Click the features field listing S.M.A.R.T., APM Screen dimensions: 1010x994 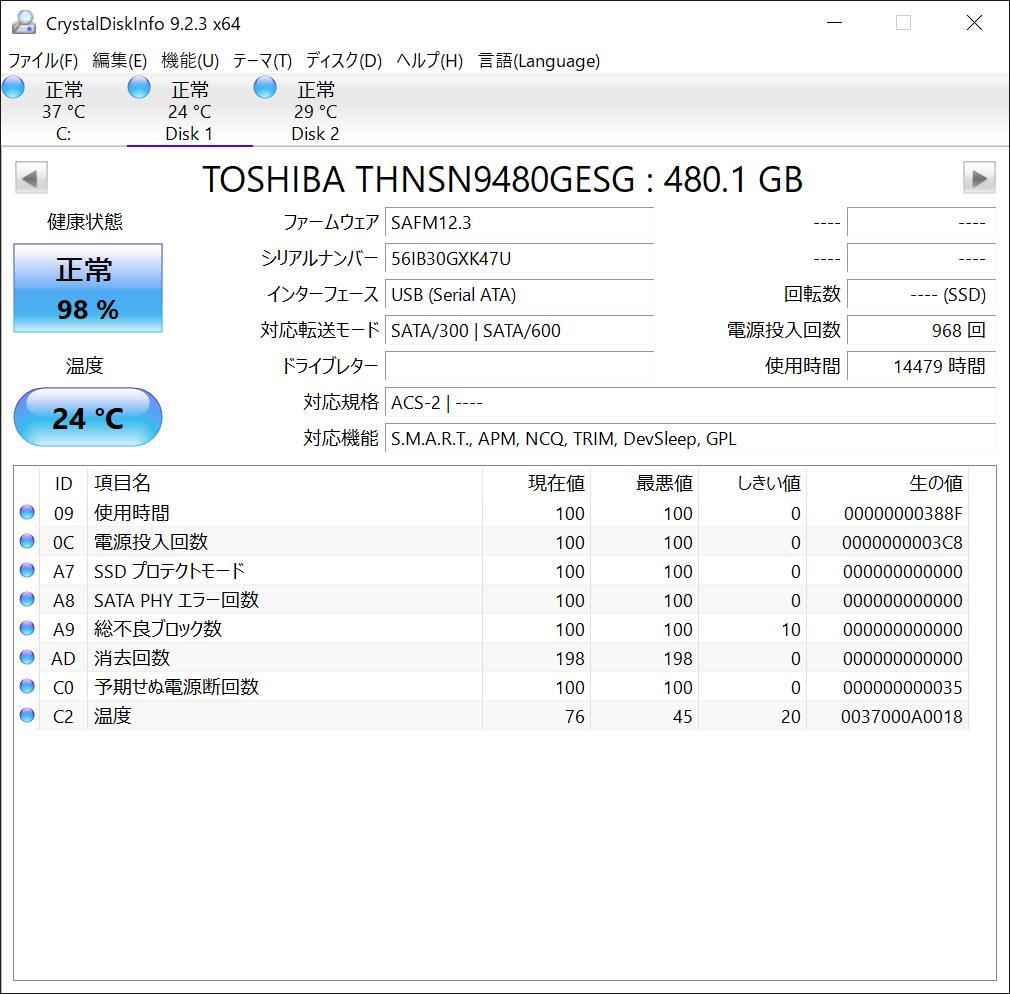[691, 439]
